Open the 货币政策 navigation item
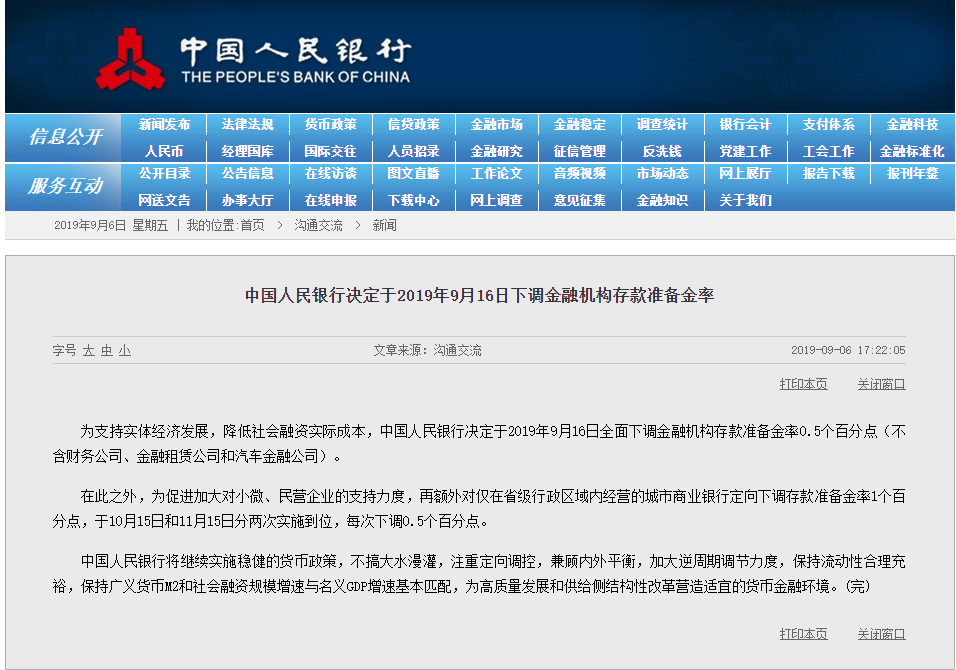The width and height of the screenshot is (956, 670). pos(330,125)
